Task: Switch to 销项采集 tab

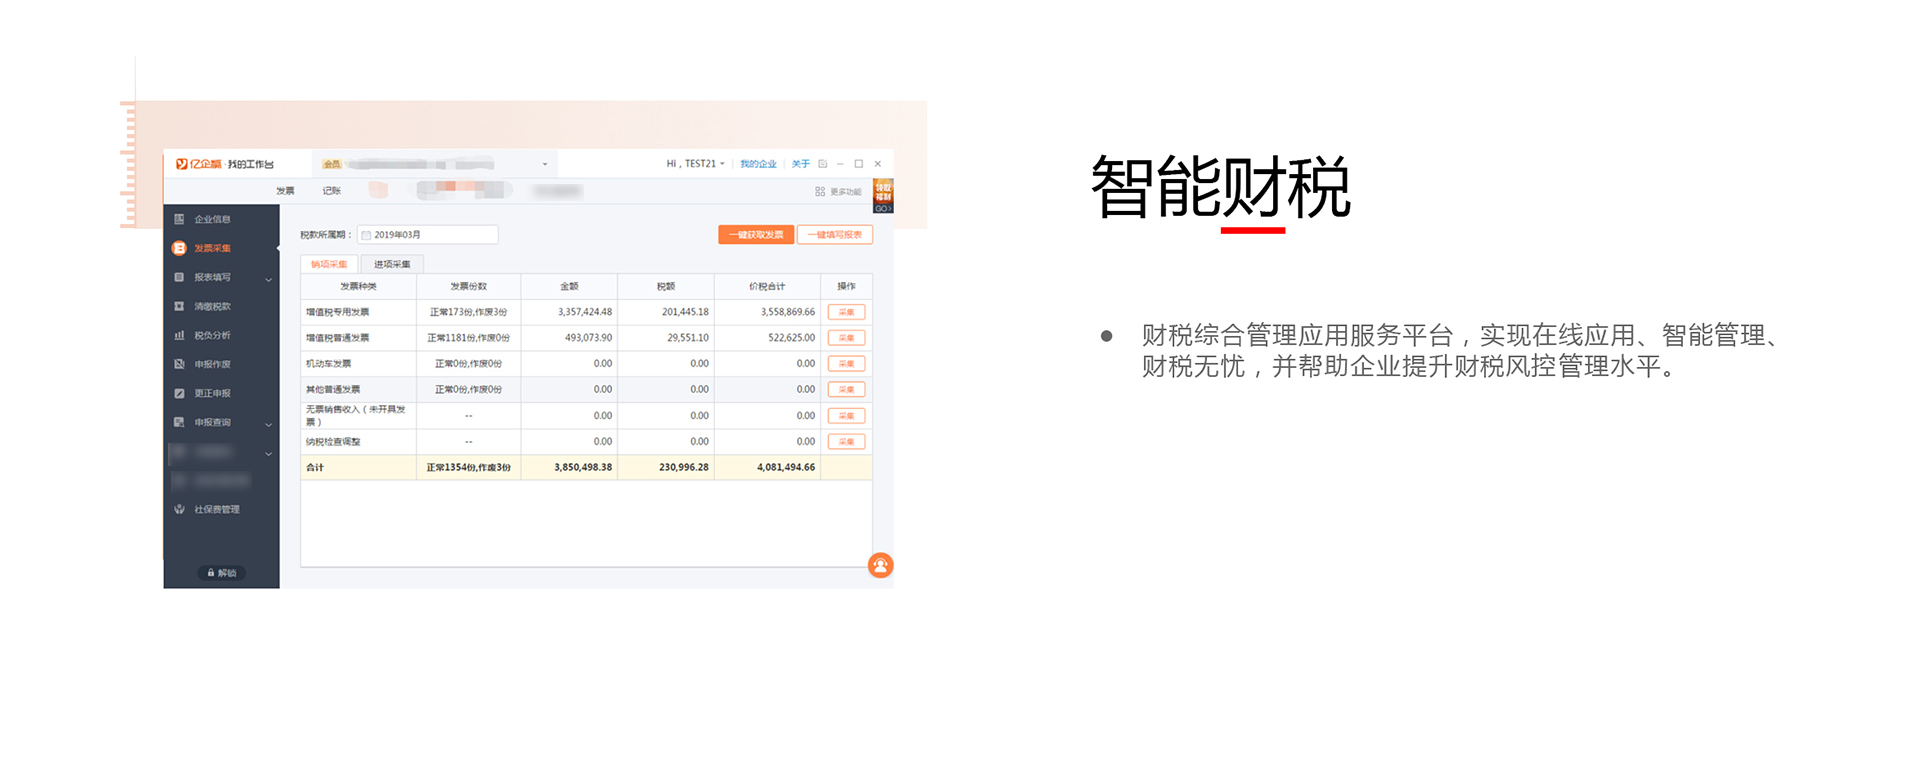Action: click(x=329, y=264)
